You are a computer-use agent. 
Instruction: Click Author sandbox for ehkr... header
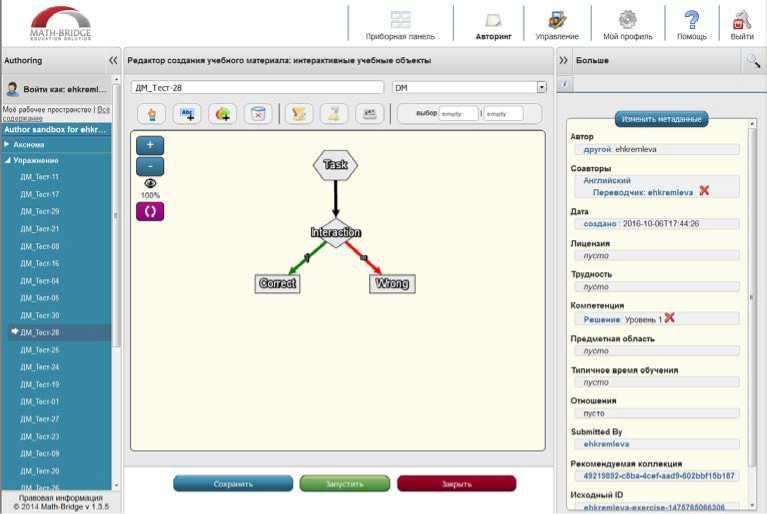tap(56, 130)
